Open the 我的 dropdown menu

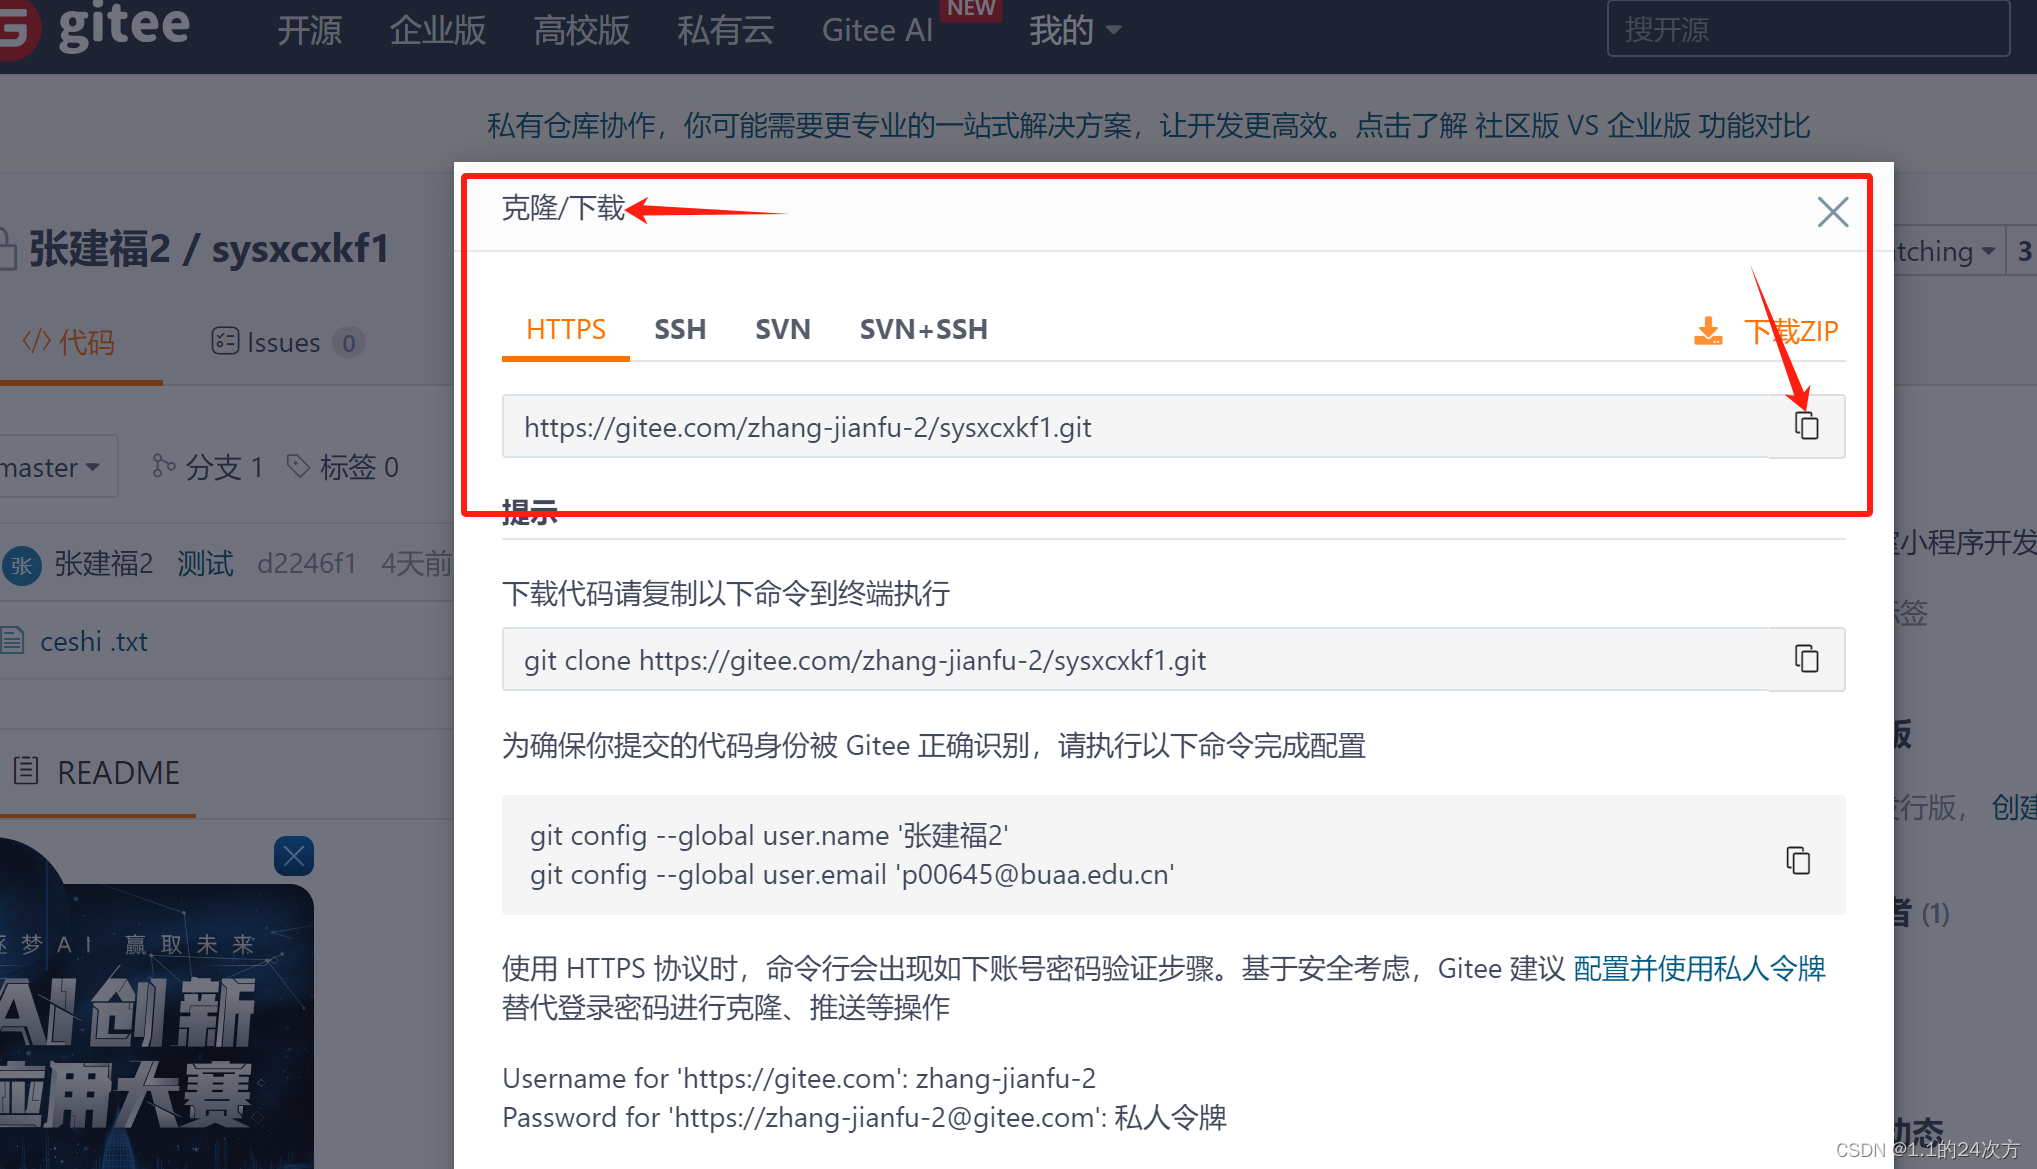pyautogui.click(x=1074, y=30)
